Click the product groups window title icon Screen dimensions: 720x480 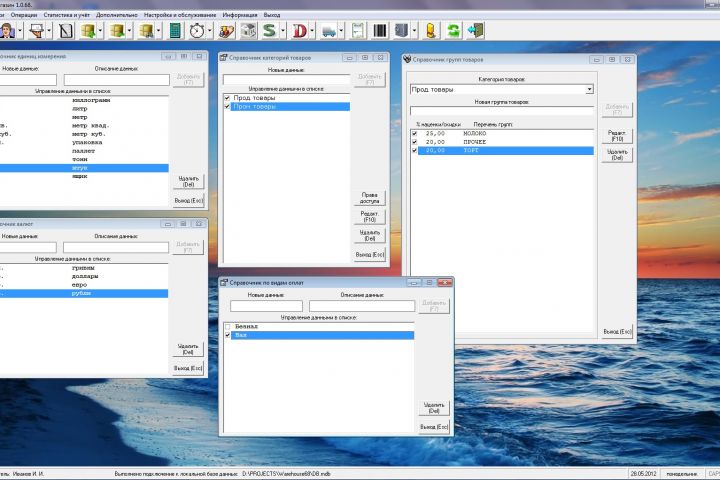[407, 59]
